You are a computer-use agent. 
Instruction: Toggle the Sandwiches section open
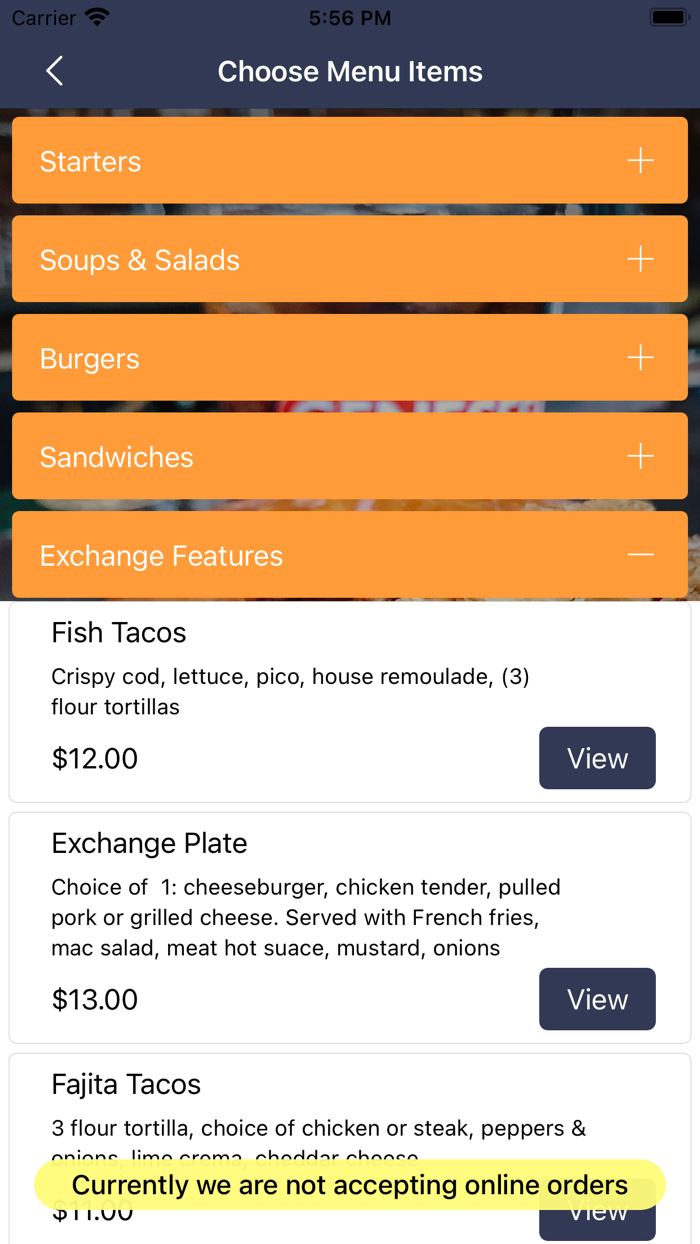click(x=350, y=456)
